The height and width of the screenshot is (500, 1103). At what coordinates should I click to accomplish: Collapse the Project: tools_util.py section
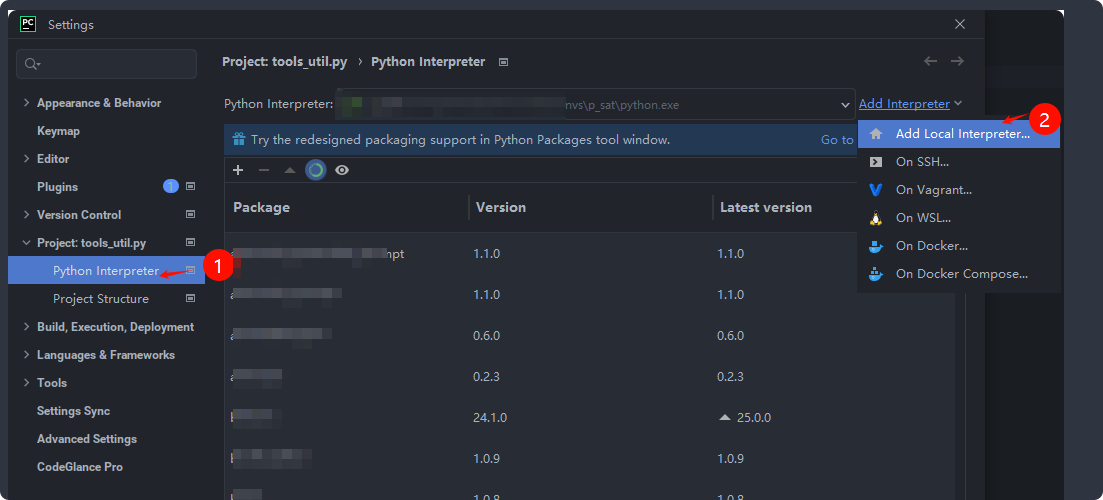[27, 243]
